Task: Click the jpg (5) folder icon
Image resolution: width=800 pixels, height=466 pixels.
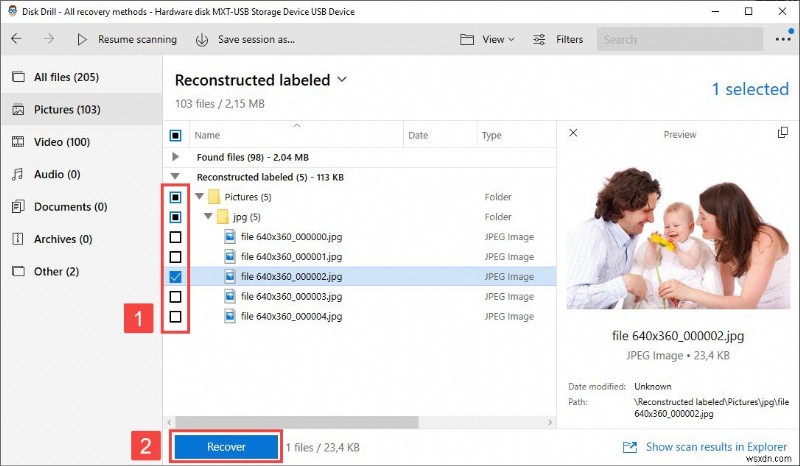Action: click(223, 217)
